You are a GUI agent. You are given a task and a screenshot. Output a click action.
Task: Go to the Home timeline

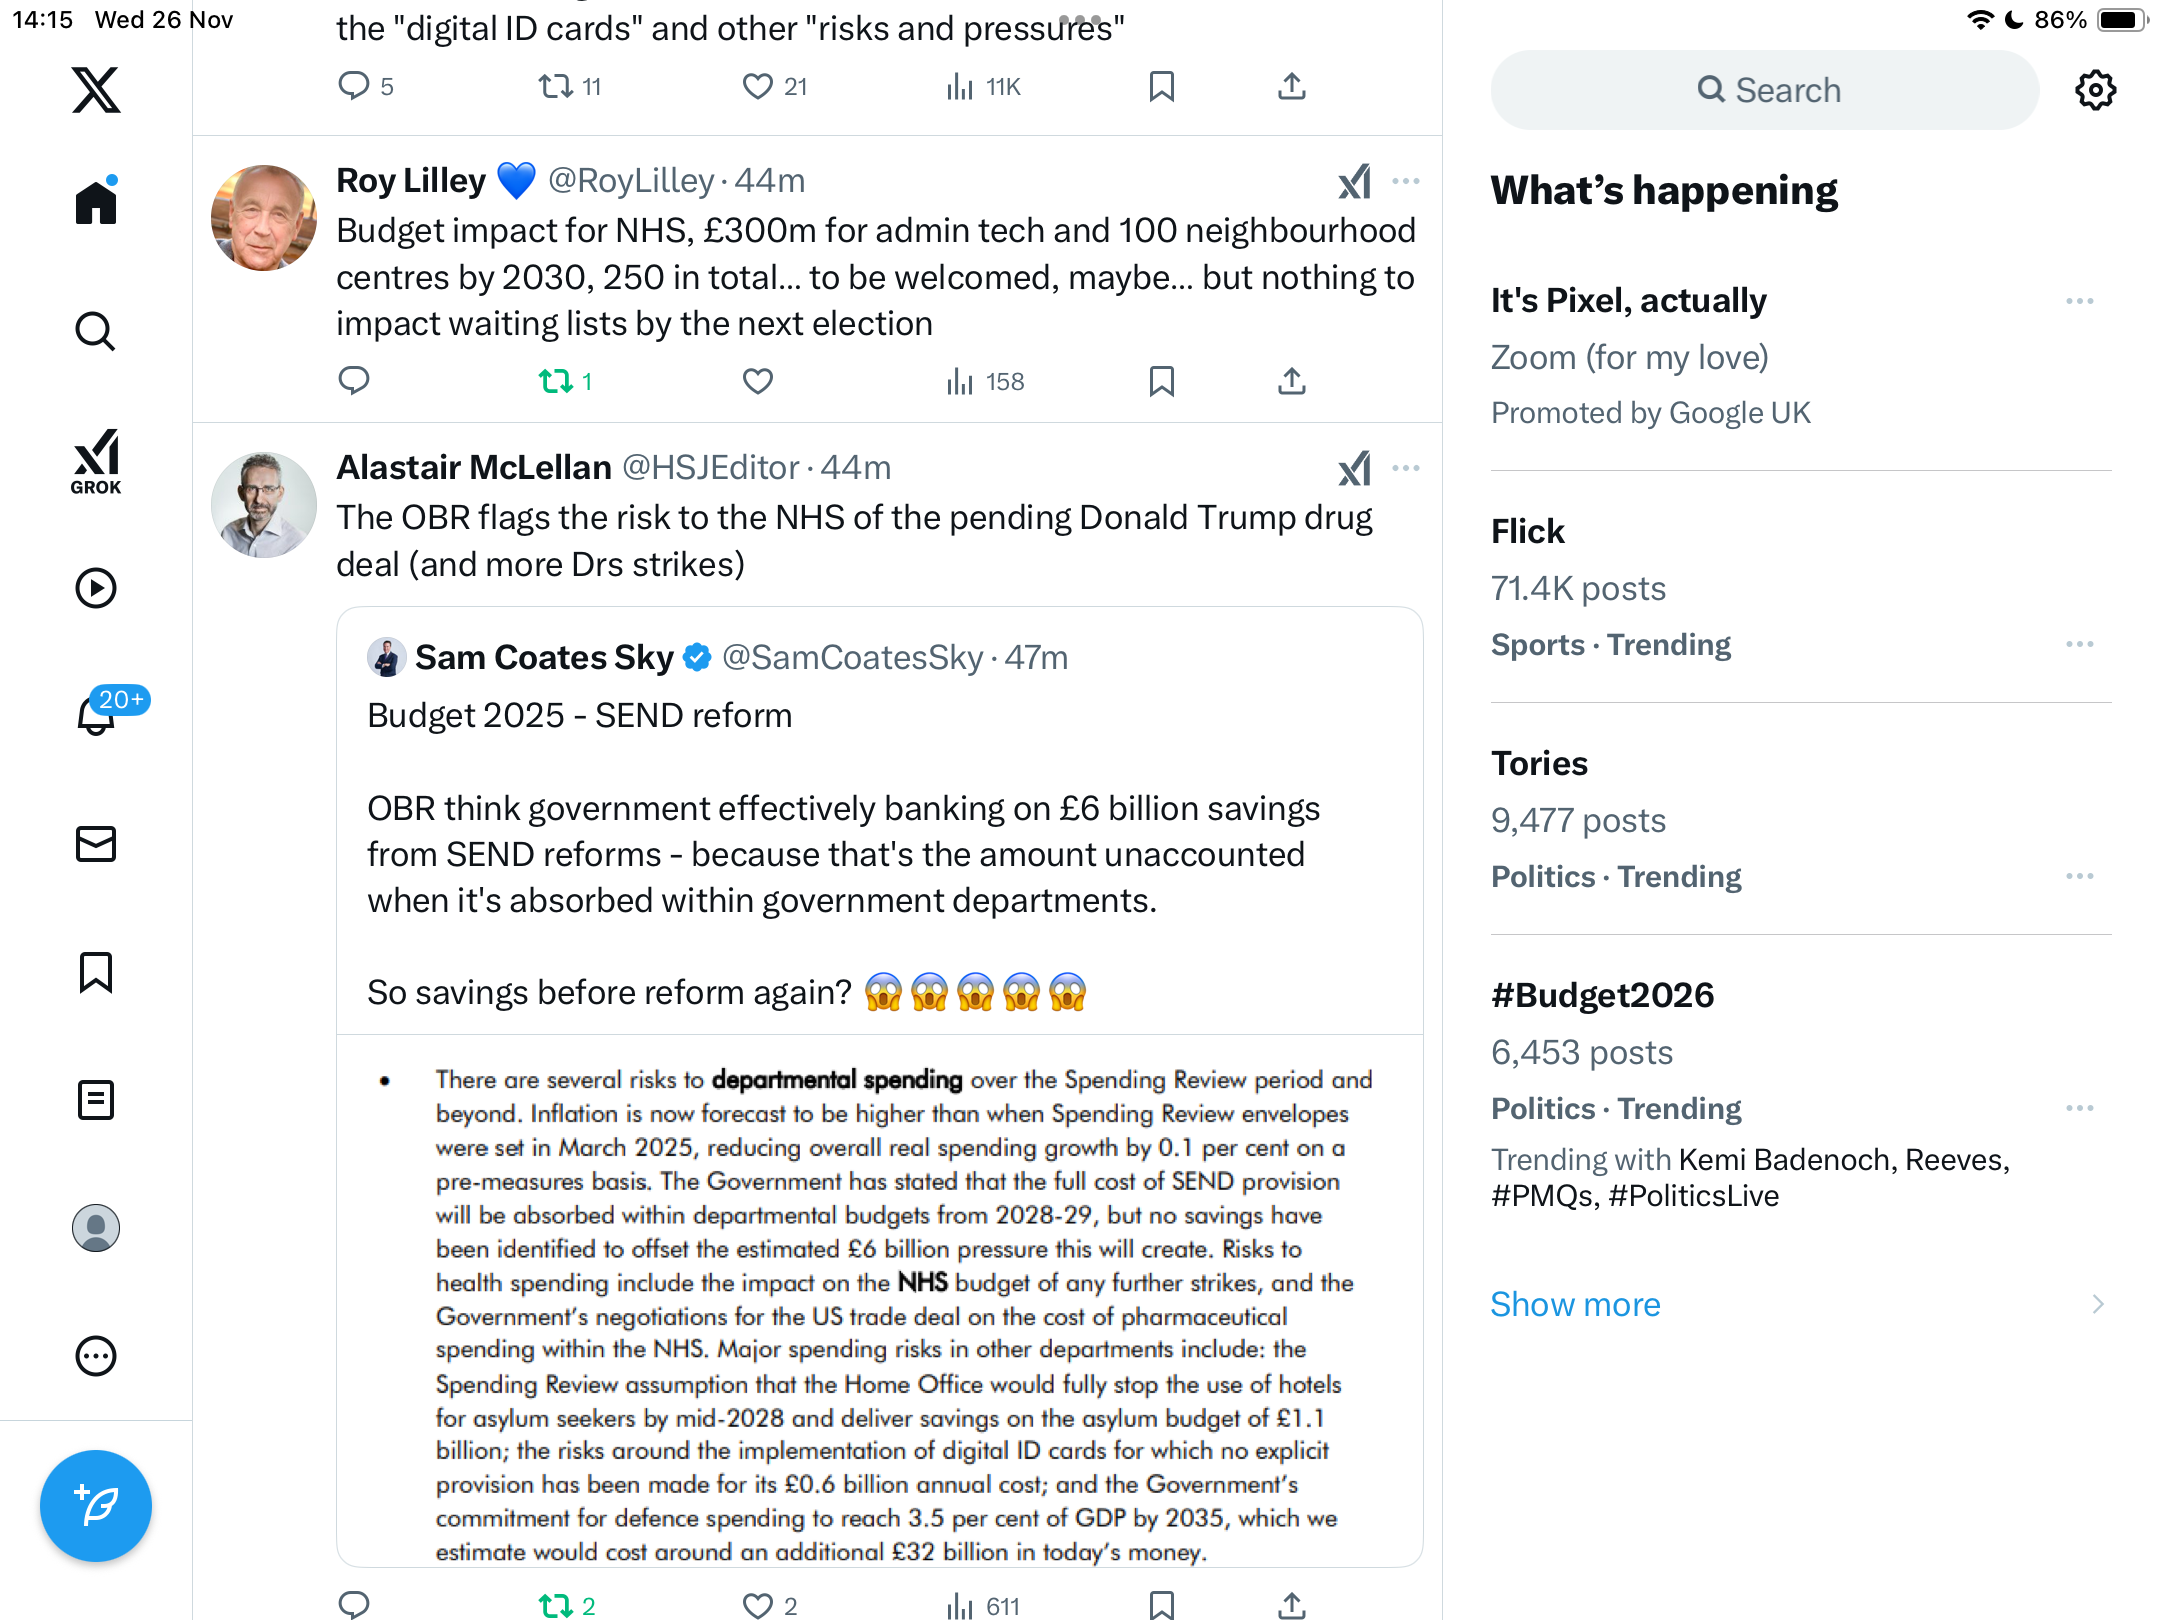(x=96, y=203)
